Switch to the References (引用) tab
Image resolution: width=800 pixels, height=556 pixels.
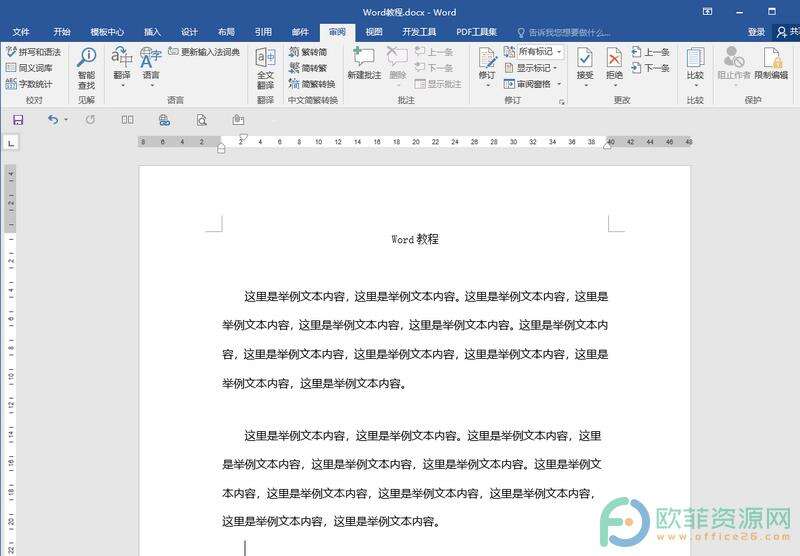coord(263,32)
